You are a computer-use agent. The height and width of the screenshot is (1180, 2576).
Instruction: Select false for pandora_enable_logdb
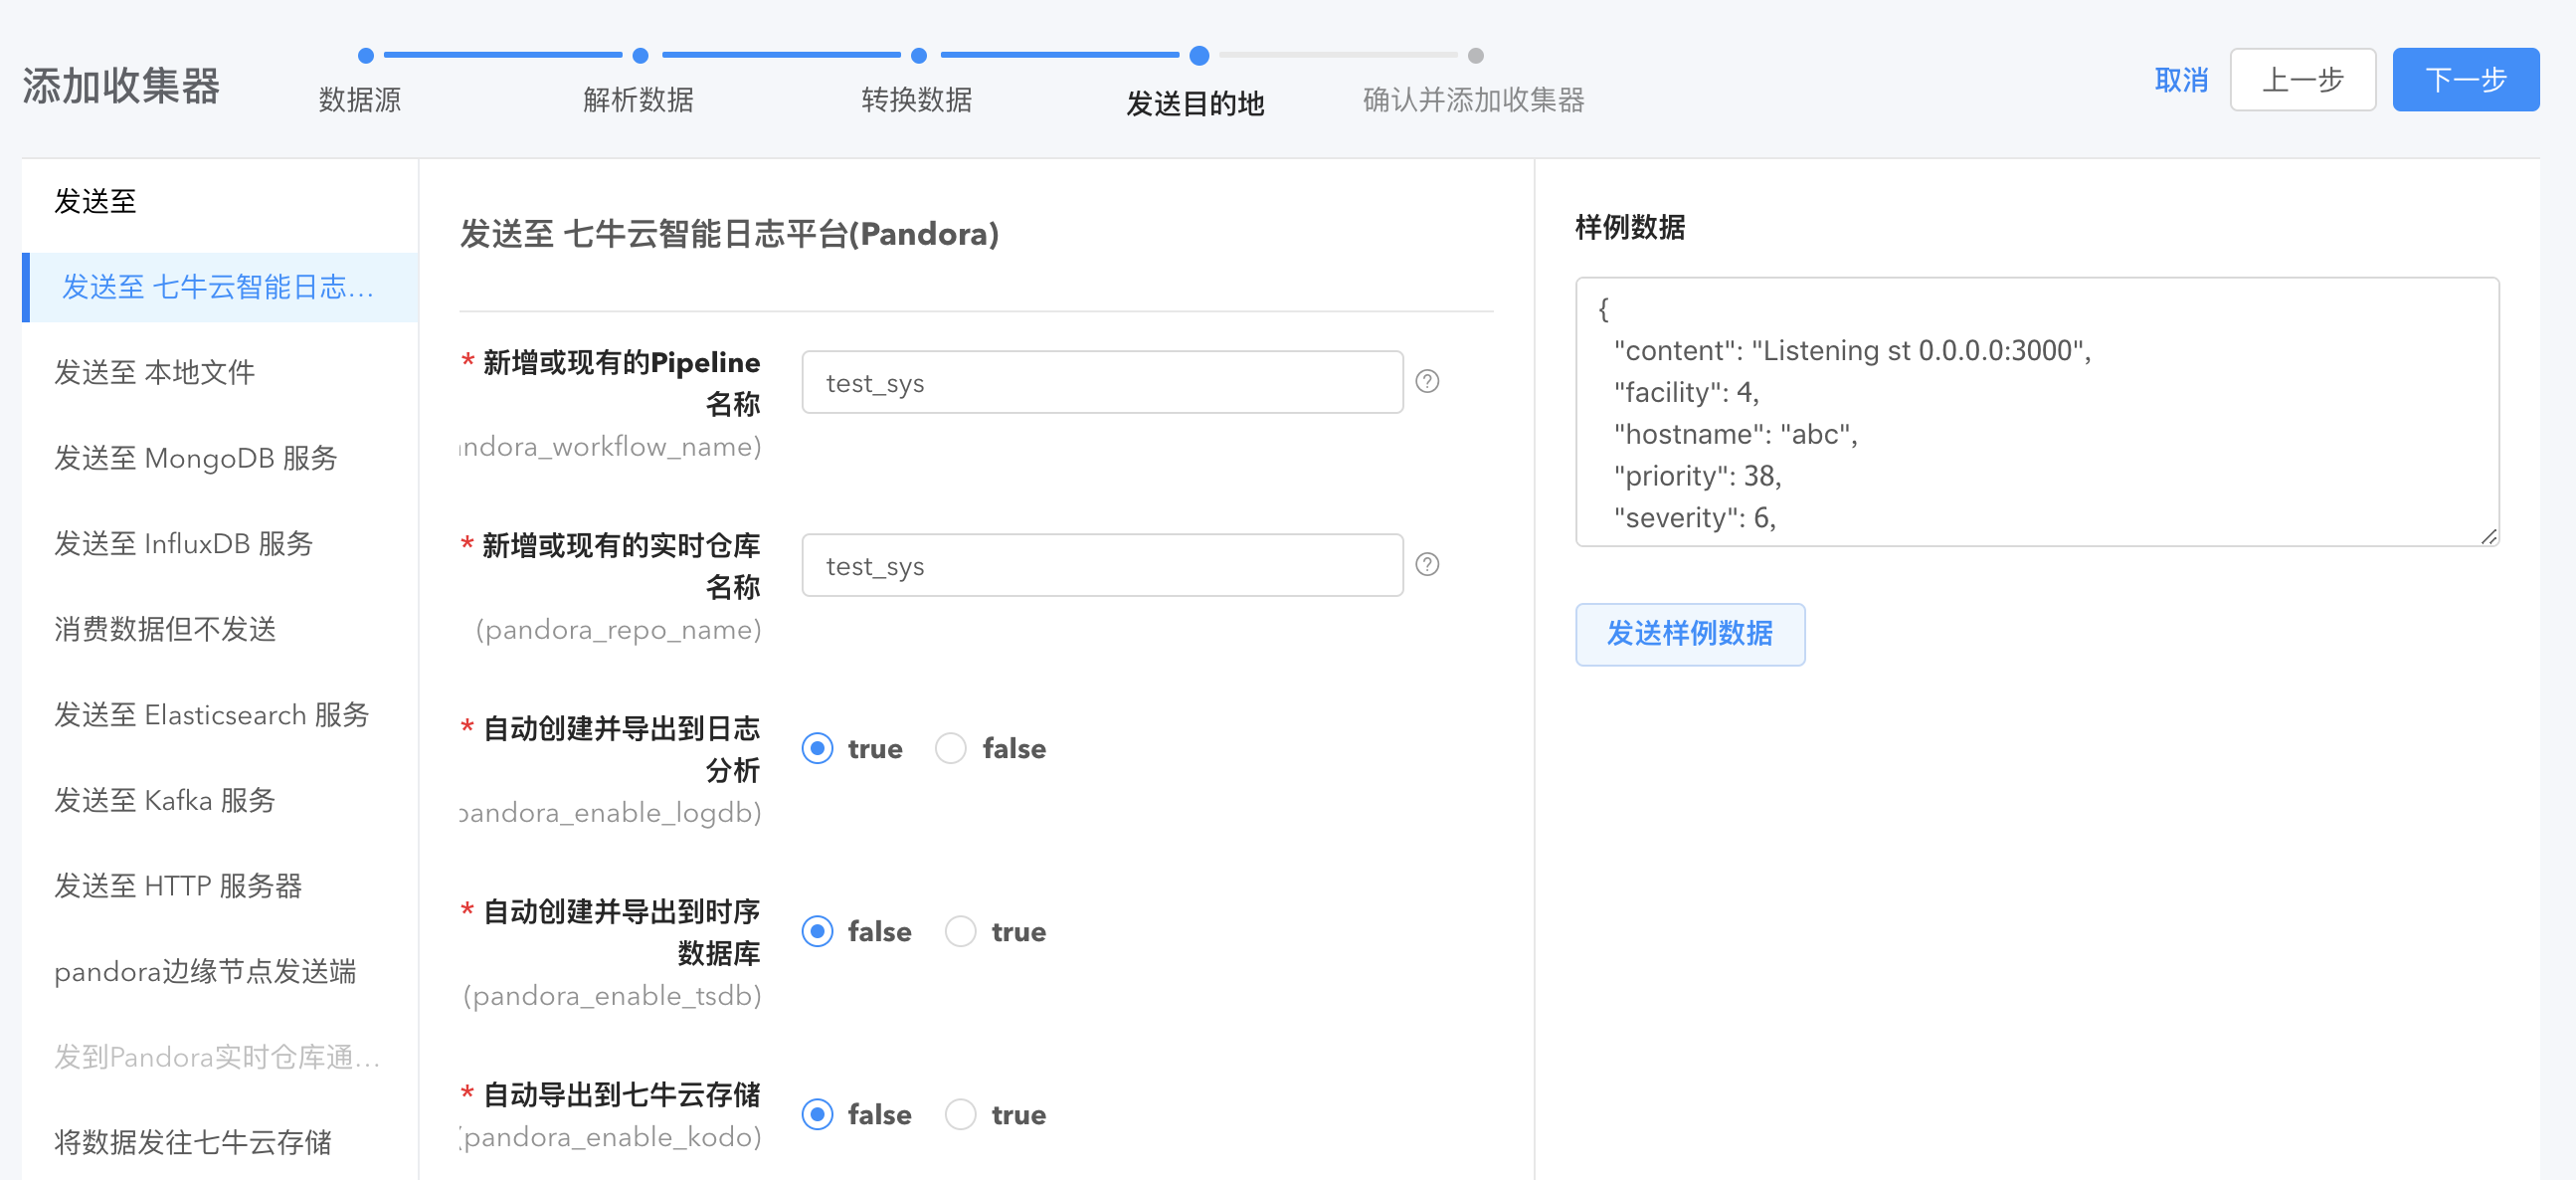[950, 748]
